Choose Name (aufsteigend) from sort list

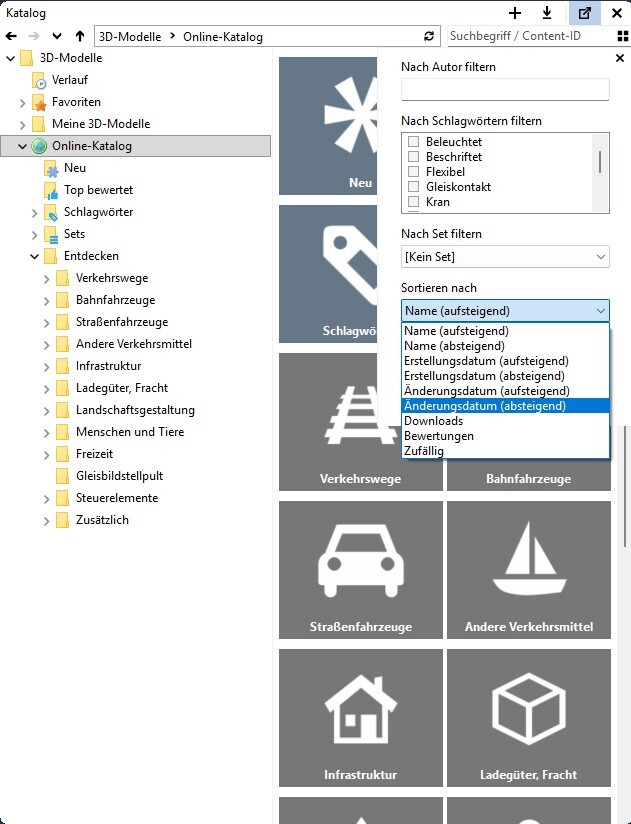(505, 331)
